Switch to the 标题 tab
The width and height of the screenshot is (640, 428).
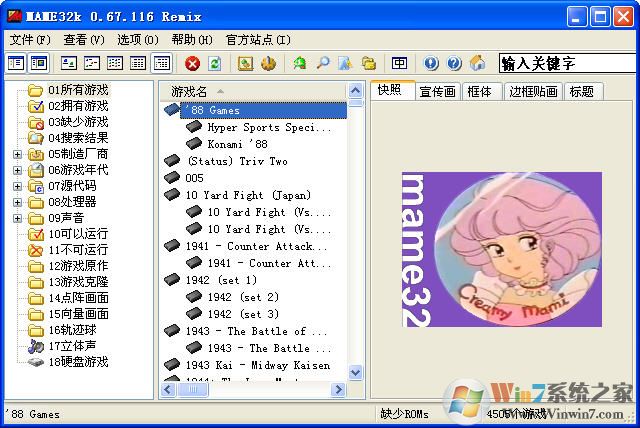pyautogui.click(x=583, y=91)
